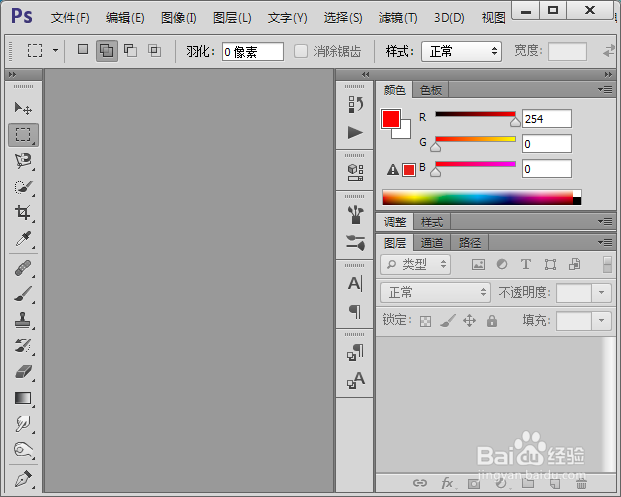Open the History panel icon

[355, 105]
